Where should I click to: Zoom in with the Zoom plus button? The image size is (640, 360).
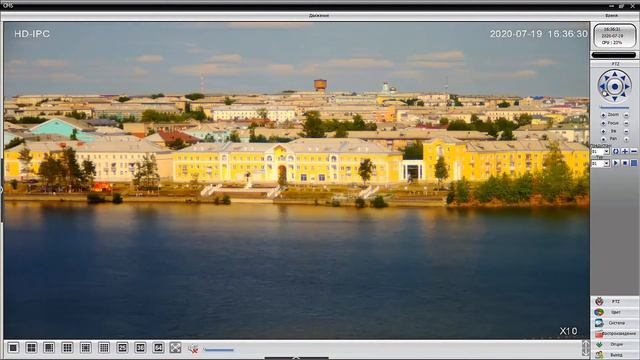(603, 115)
